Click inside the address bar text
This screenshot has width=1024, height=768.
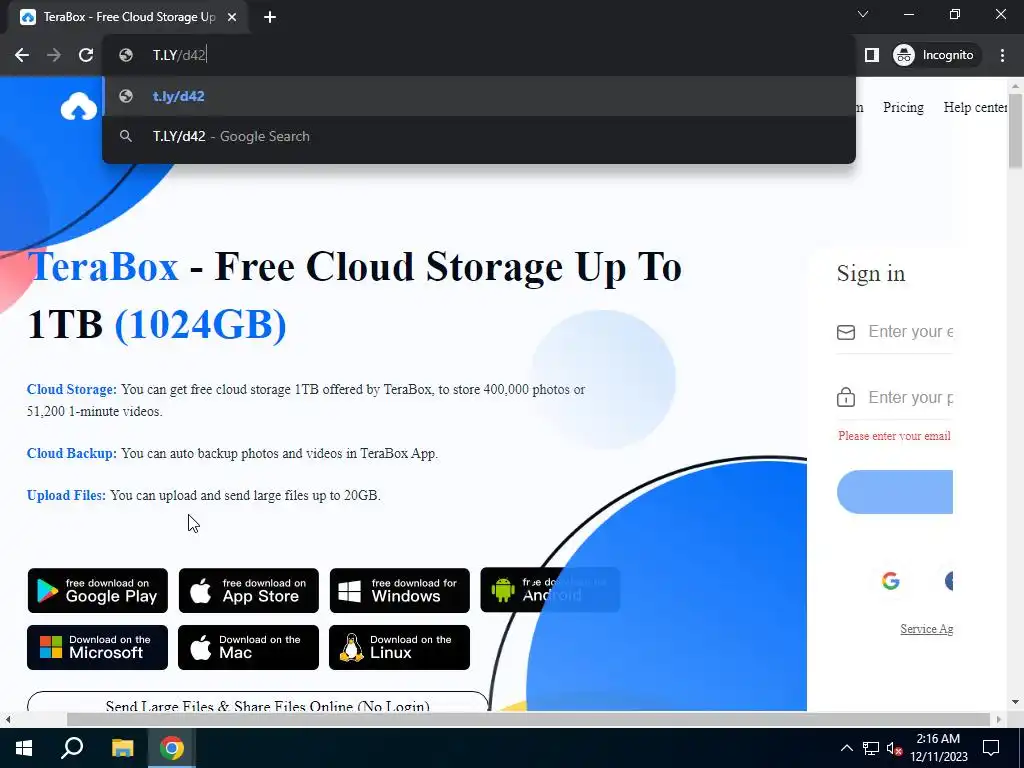tap(179, 55)
